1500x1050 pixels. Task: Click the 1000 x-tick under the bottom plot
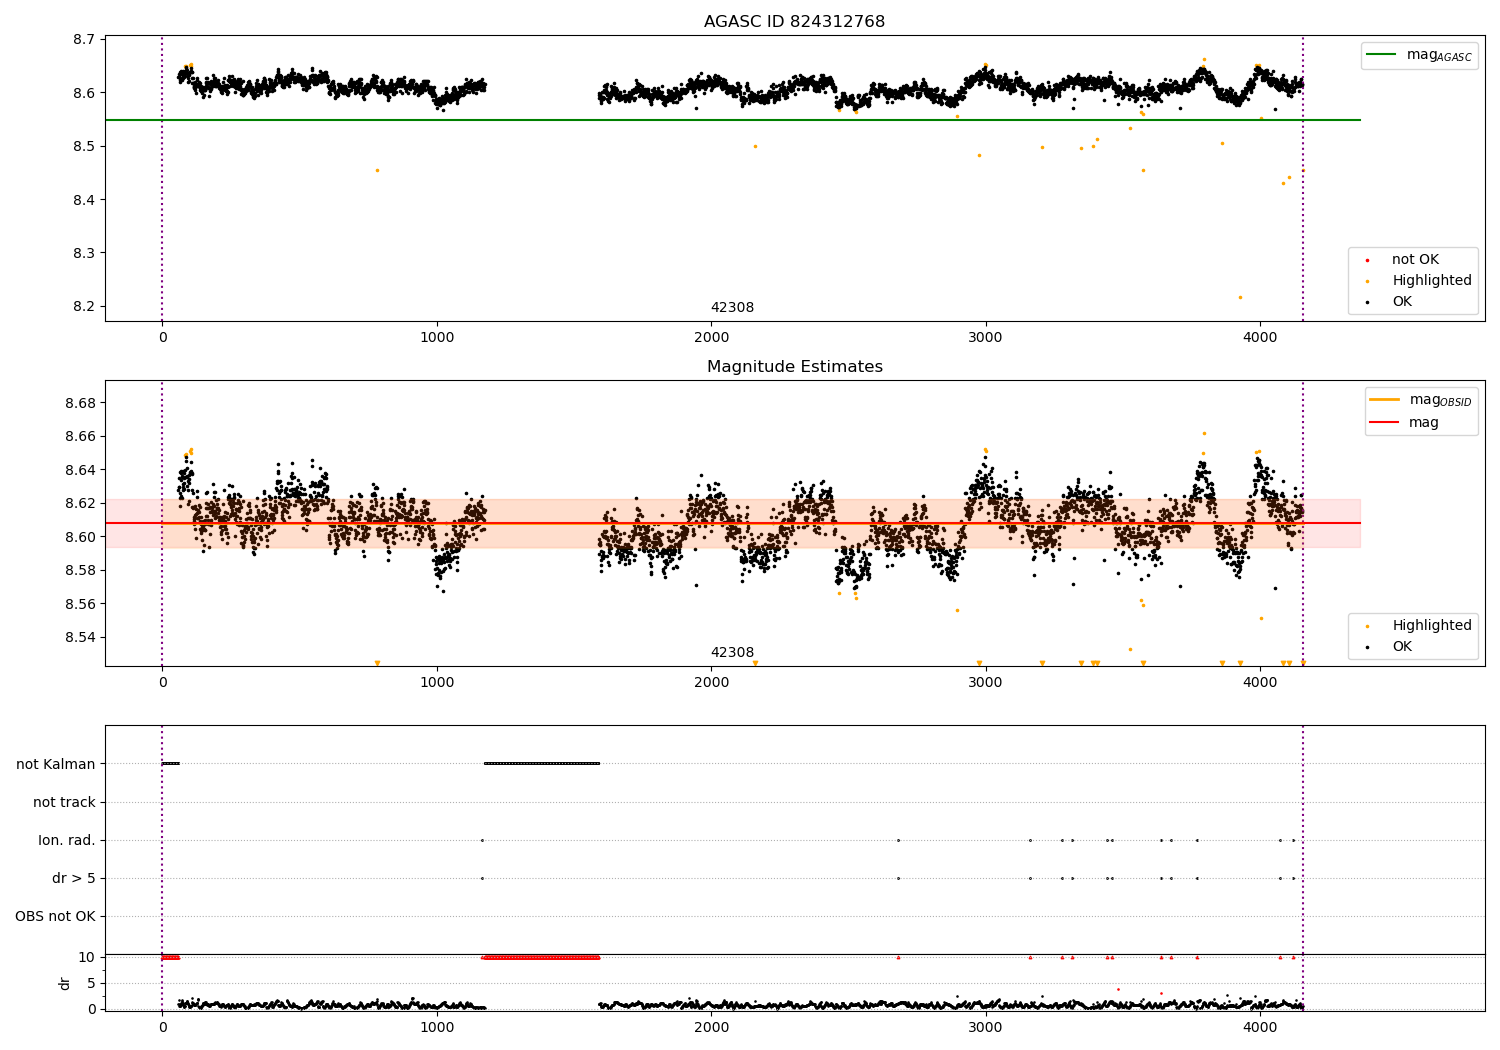(437, 1027)
